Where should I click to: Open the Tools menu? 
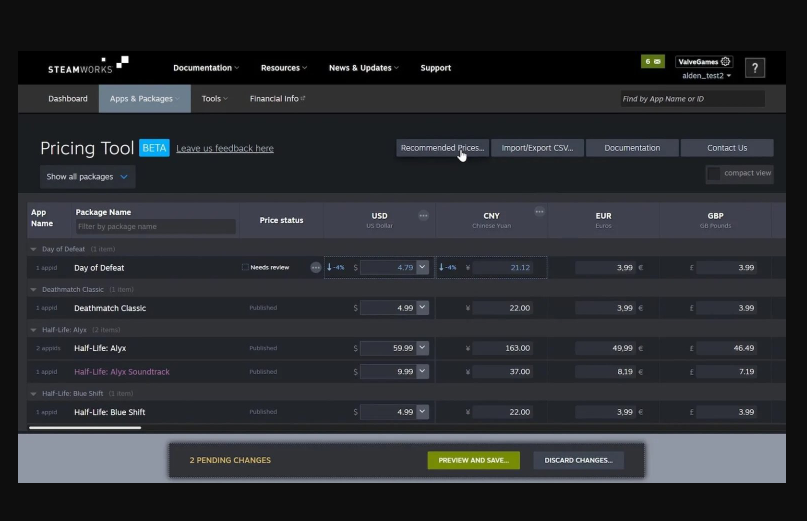coord(214,99)
